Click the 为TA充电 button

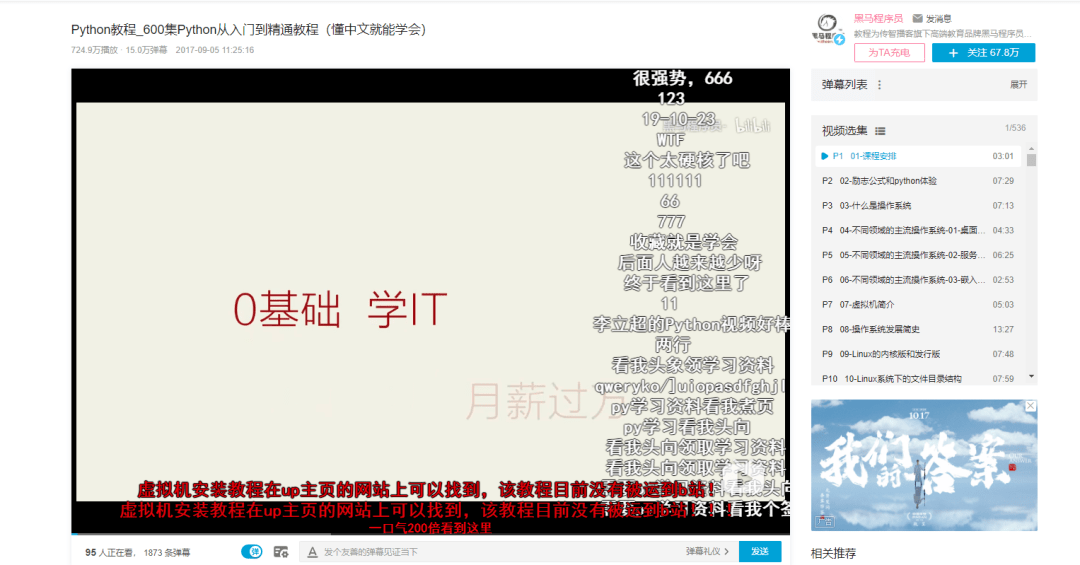tap(889, 52)
